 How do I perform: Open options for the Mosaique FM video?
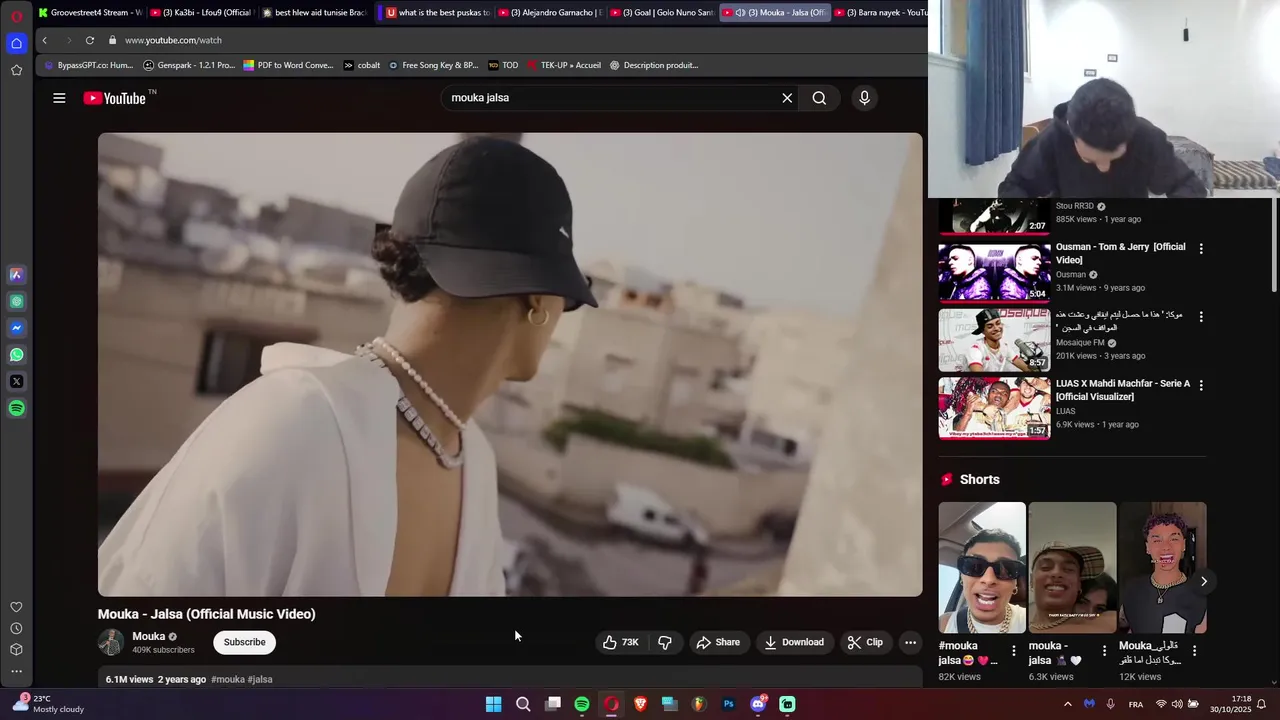coord(1201,316)
